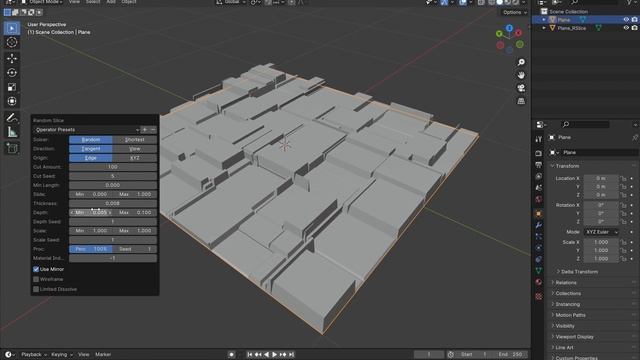
Task: Select the Shortest solver option
Action: coord(135,140)
